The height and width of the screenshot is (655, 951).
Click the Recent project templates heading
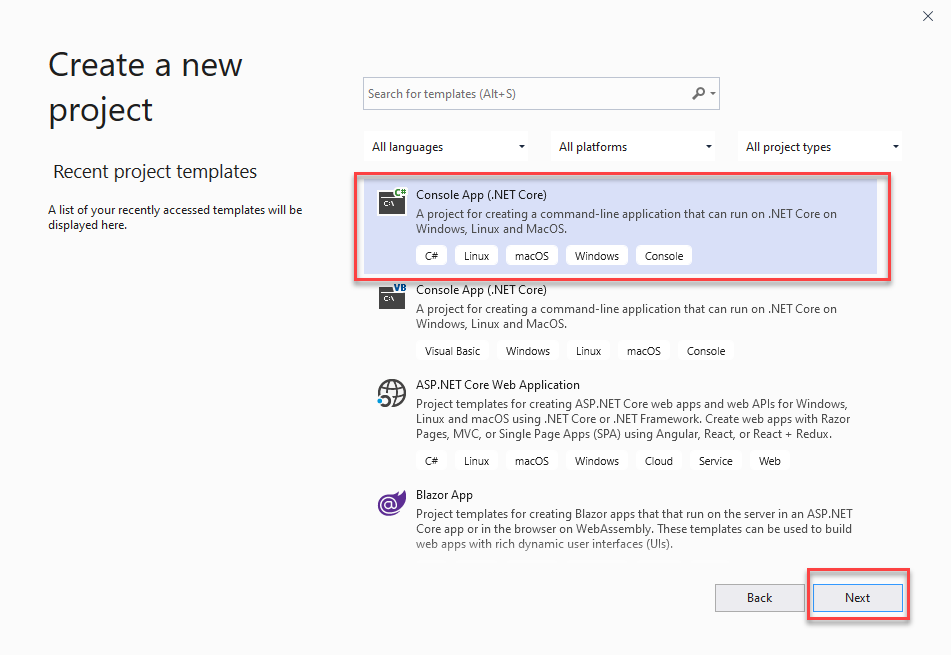[155, 172]
